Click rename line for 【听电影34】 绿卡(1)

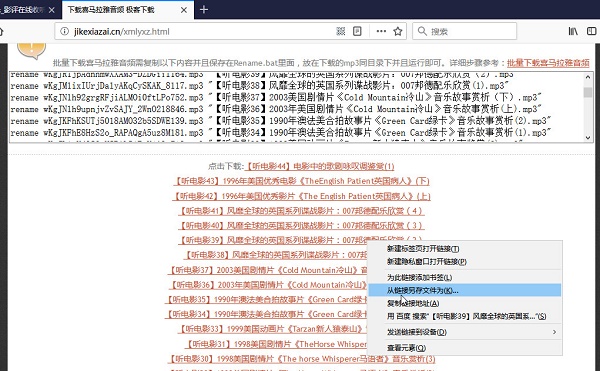[x=280, y=133]
